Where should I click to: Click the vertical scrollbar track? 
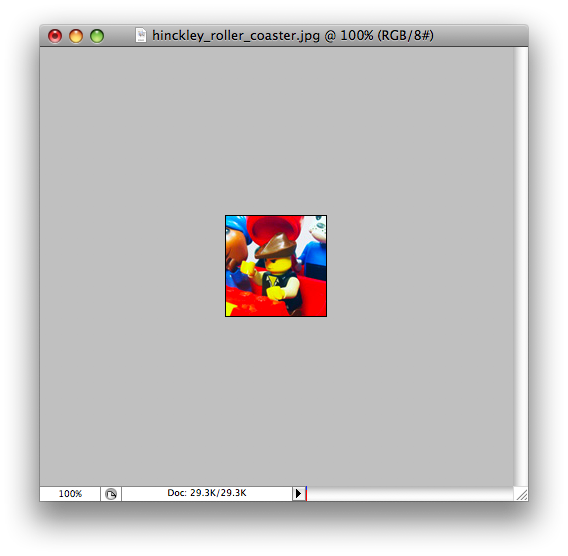(x=521, y=267)
